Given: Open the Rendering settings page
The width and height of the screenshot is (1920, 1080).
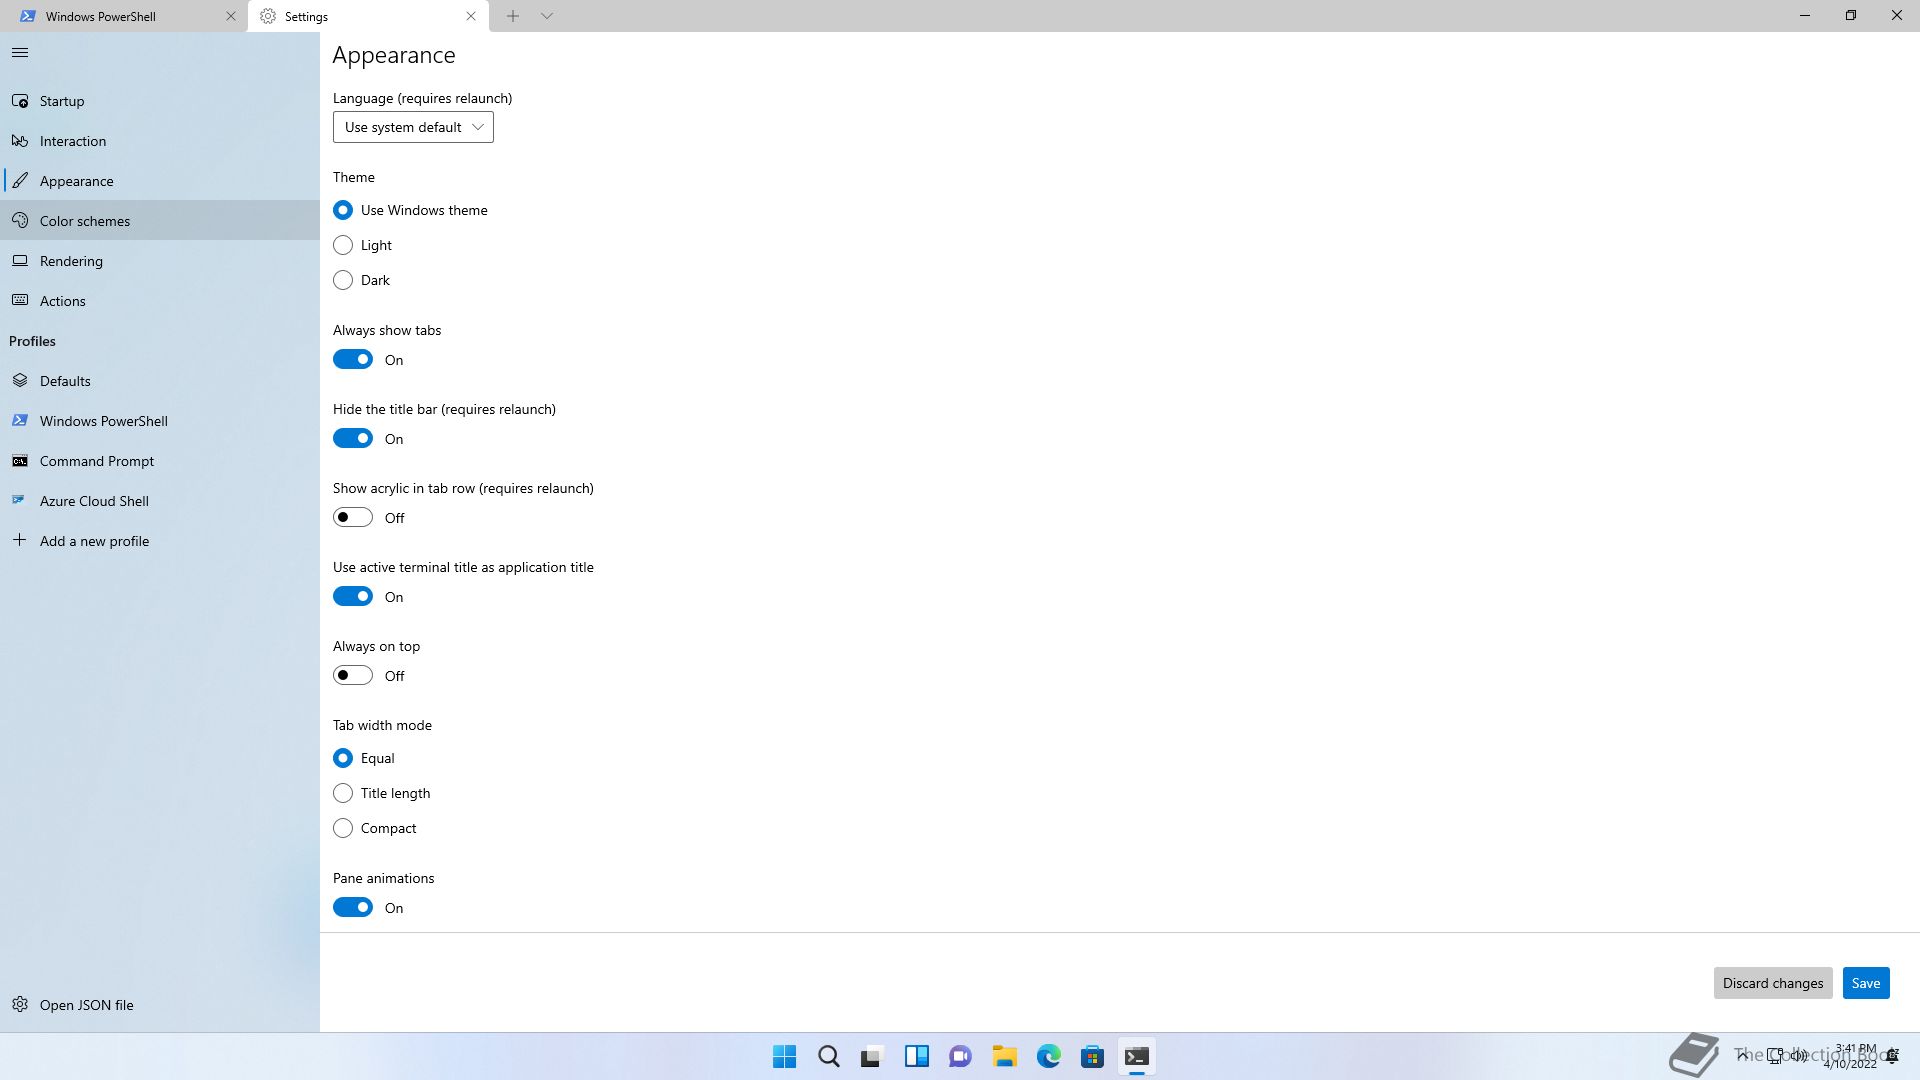Looking at the screenshot, I should [160, 261].
